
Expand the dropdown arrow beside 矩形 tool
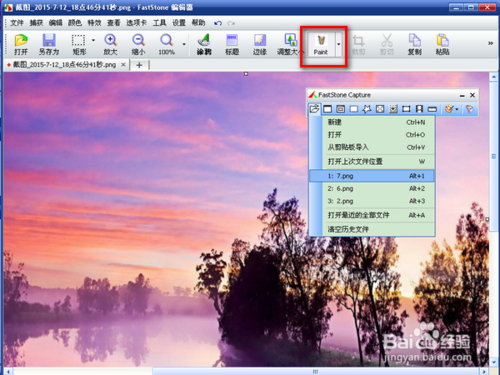[93, 40]
